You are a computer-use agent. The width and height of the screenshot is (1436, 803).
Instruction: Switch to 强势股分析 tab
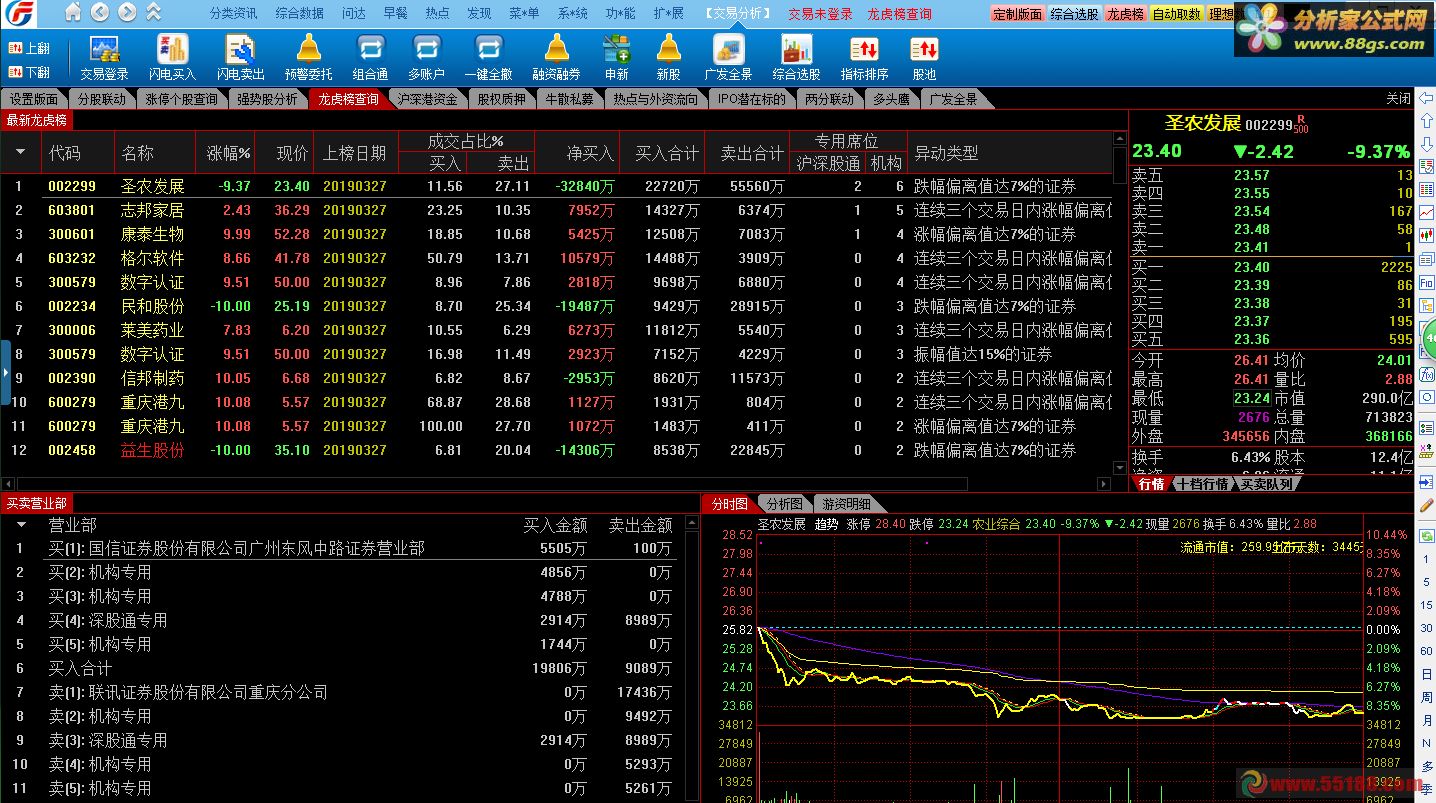tap(267, 99)
